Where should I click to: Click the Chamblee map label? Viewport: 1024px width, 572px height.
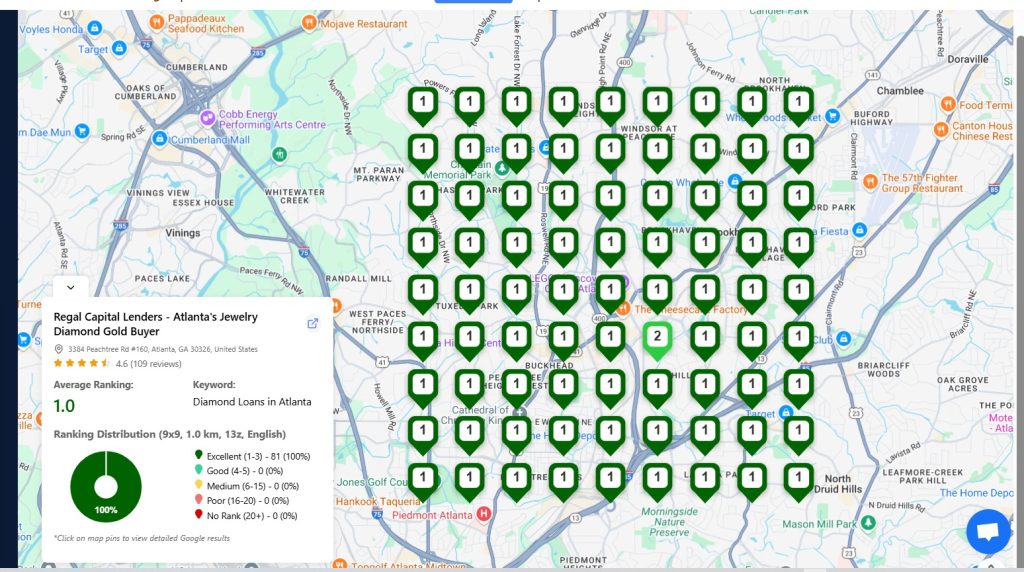[900, 91]
